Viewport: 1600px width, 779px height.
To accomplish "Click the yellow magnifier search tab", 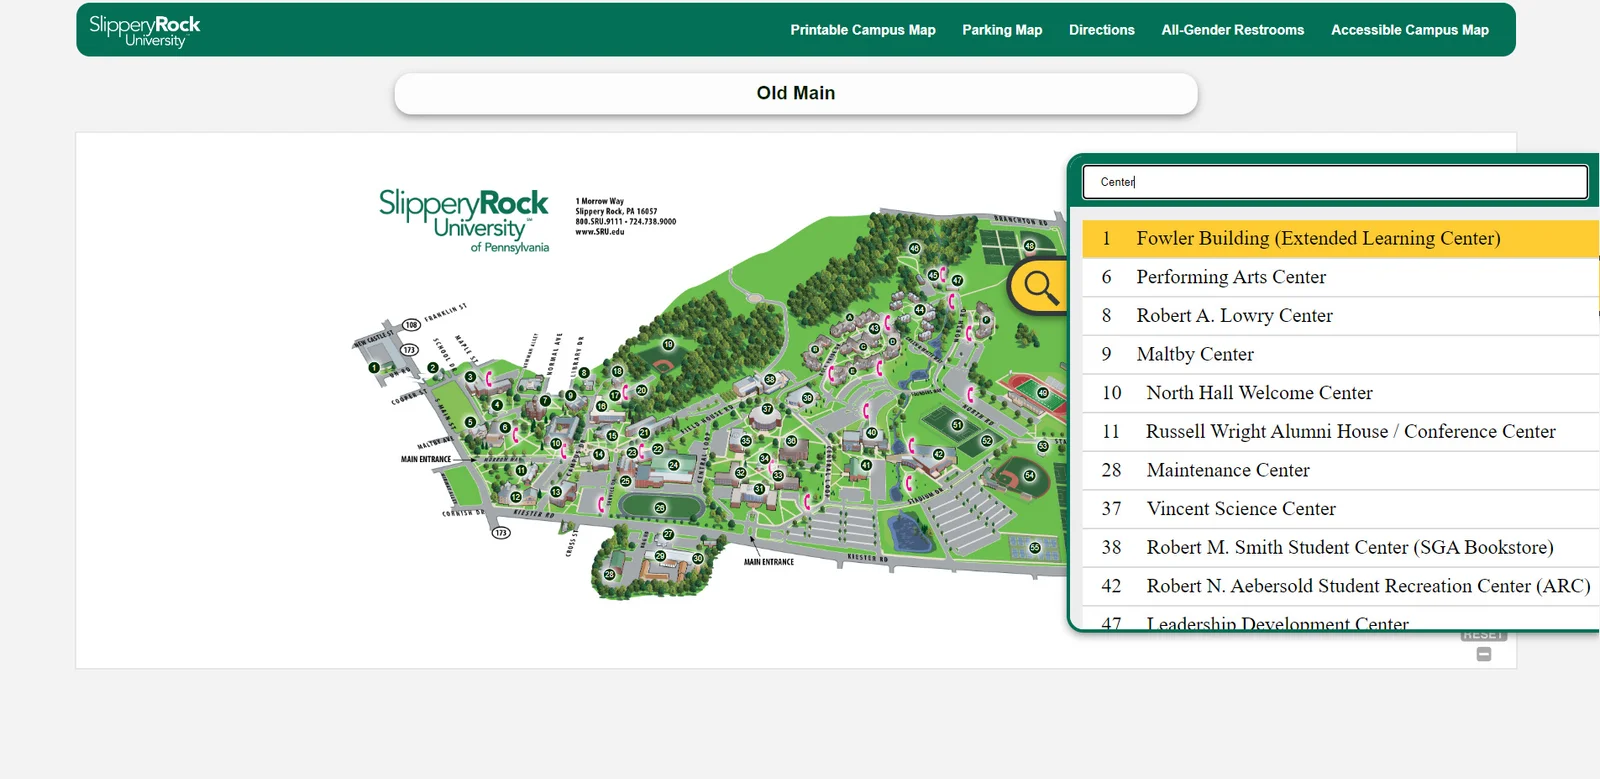I will click(1040, 288).
